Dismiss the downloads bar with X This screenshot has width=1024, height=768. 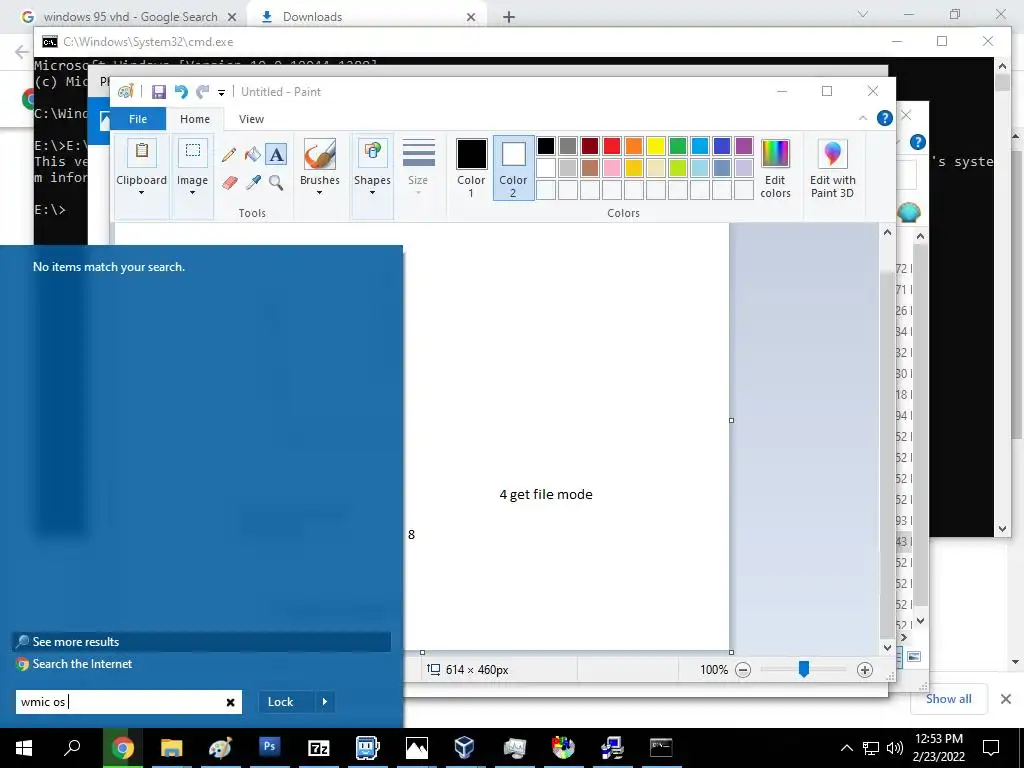click(1006, 699)
